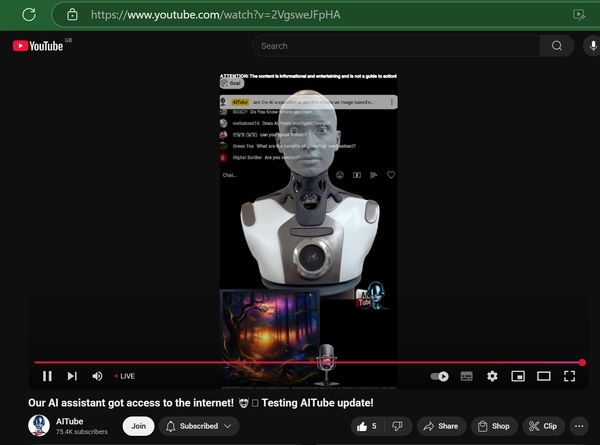Enable miniplayer mode
This screenshot has height=445, width=600.
click(x=518, y=377)
